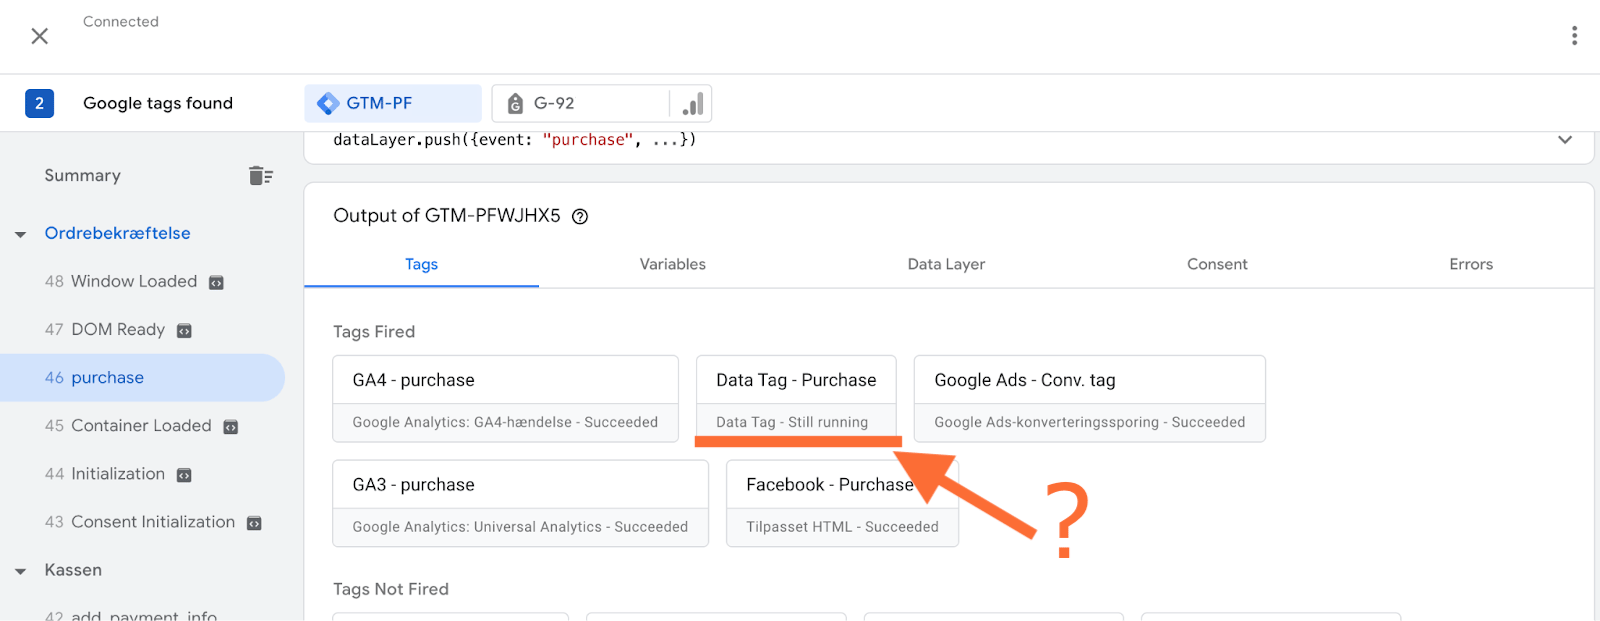The height and width of the screenshot is (621, 1600).
Task: Click the code icon beside Window Loaded
Action: pos(216,283)
